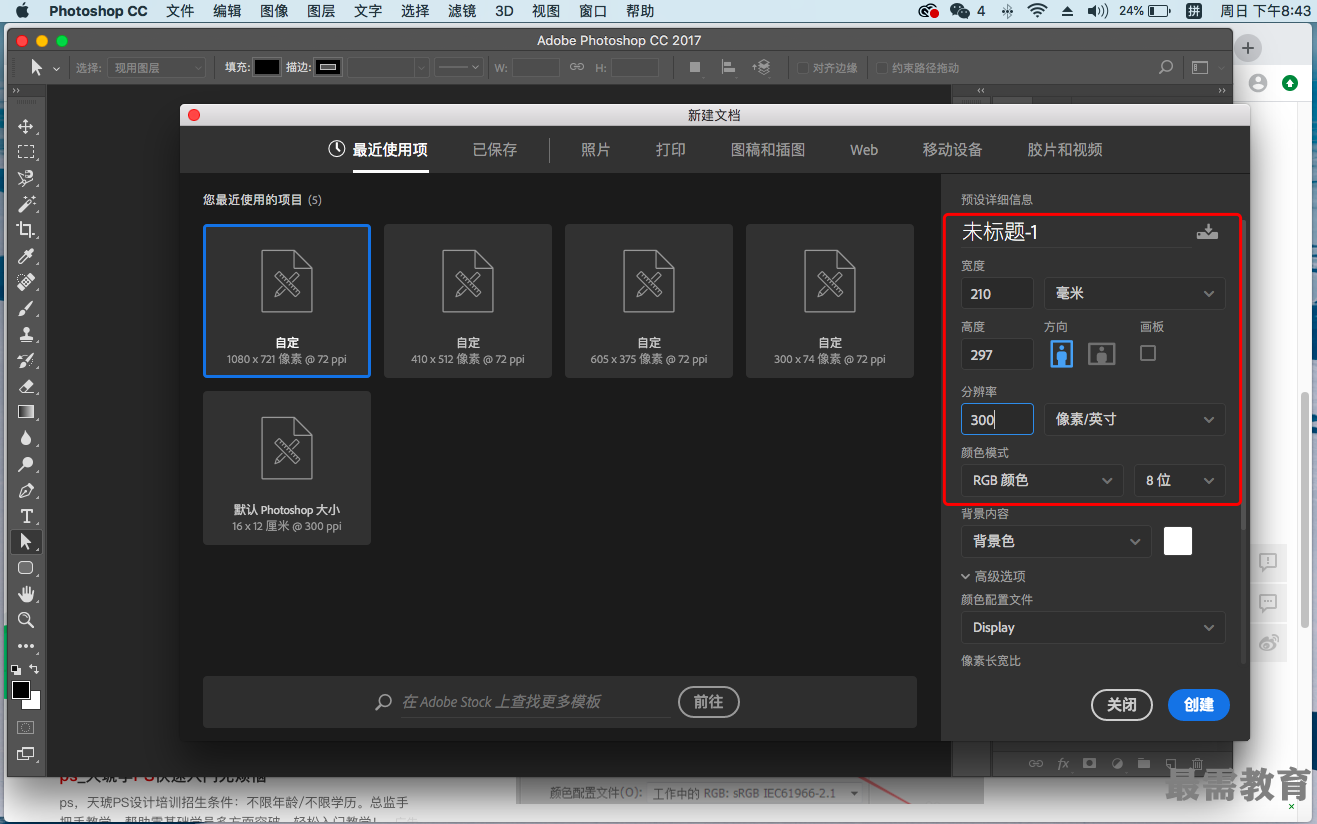Save the document preset icon

coord(1207,232)
